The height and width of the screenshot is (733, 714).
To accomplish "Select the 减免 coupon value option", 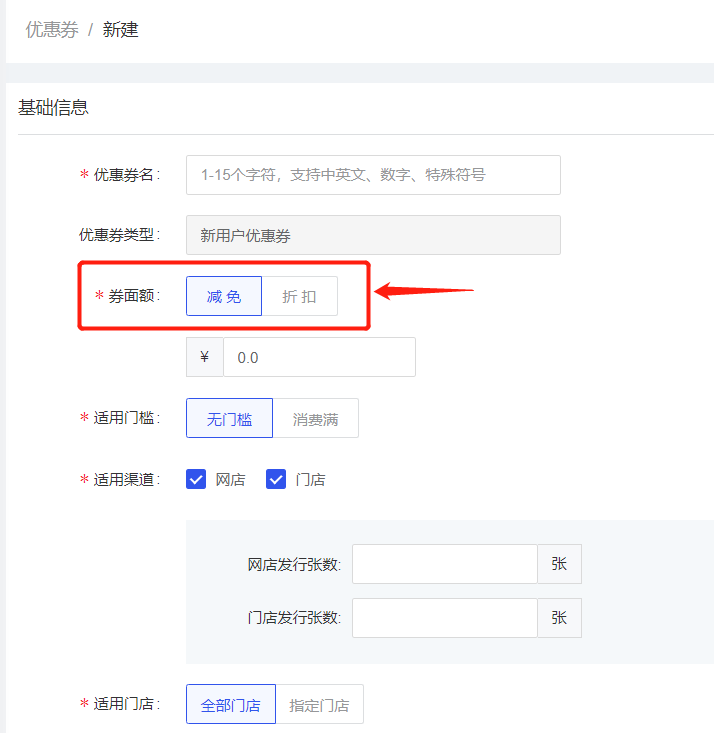I will [224, 296].
